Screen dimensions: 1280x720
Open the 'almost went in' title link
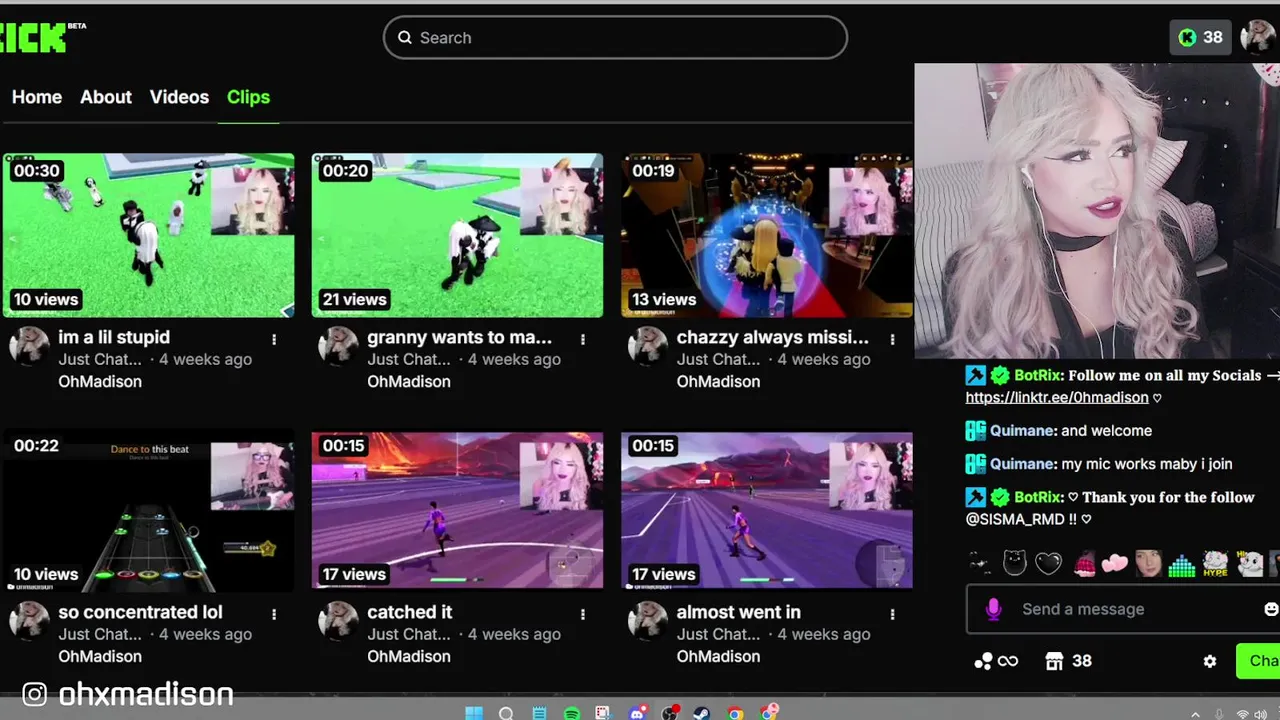click(739, 612)
